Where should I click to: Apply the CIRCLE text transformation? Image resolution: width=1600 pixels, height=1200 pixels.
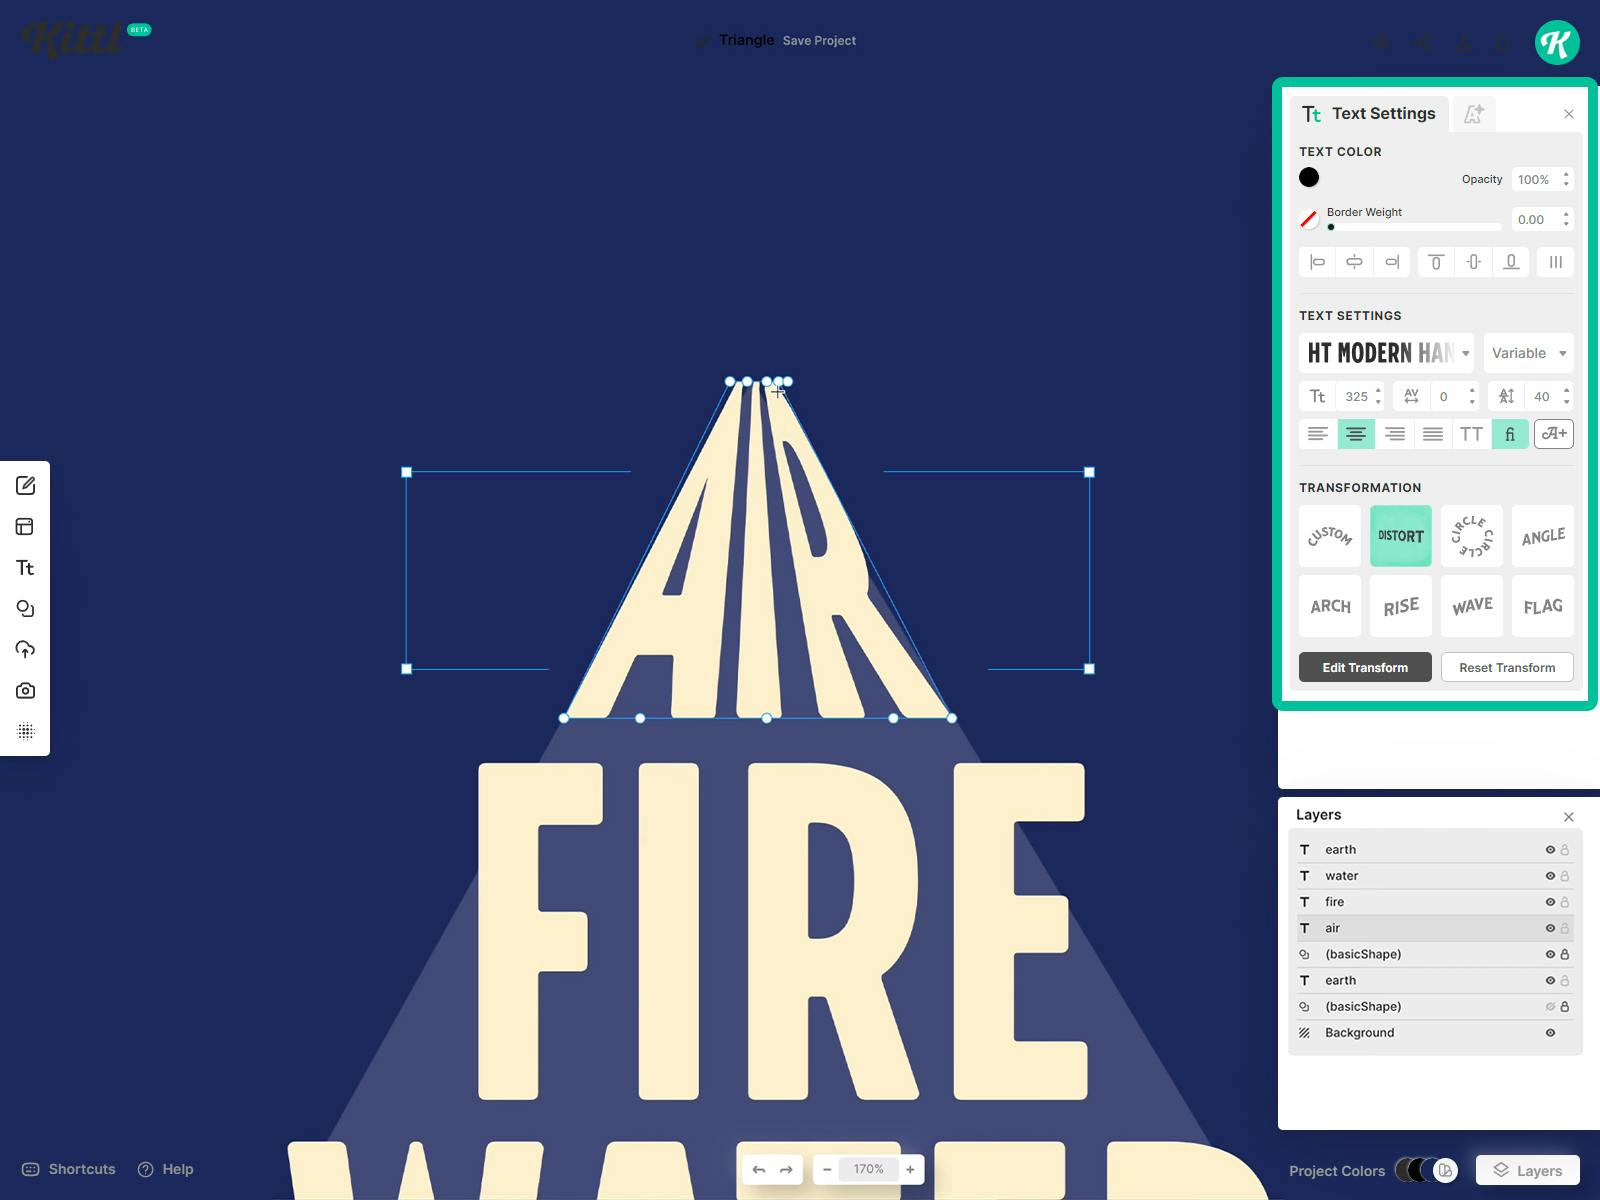pyautogui.click(x=1471, y=536)
